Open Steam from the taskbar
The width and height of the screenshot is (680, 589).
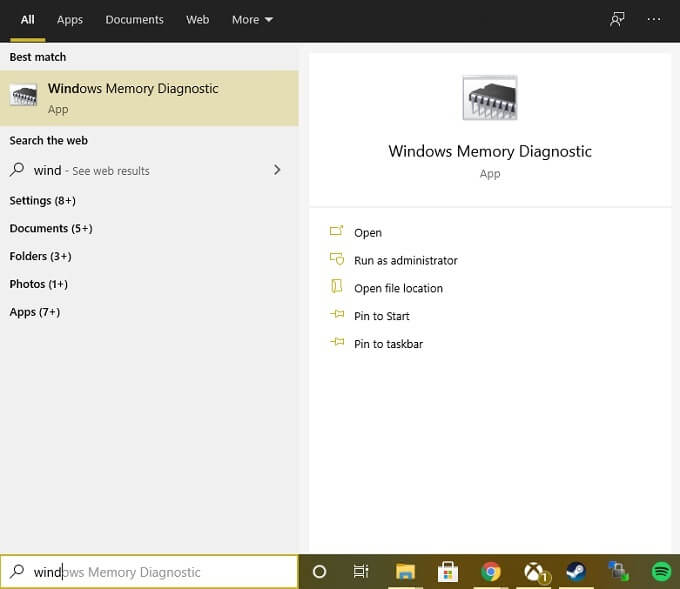(x=576, y=572)
